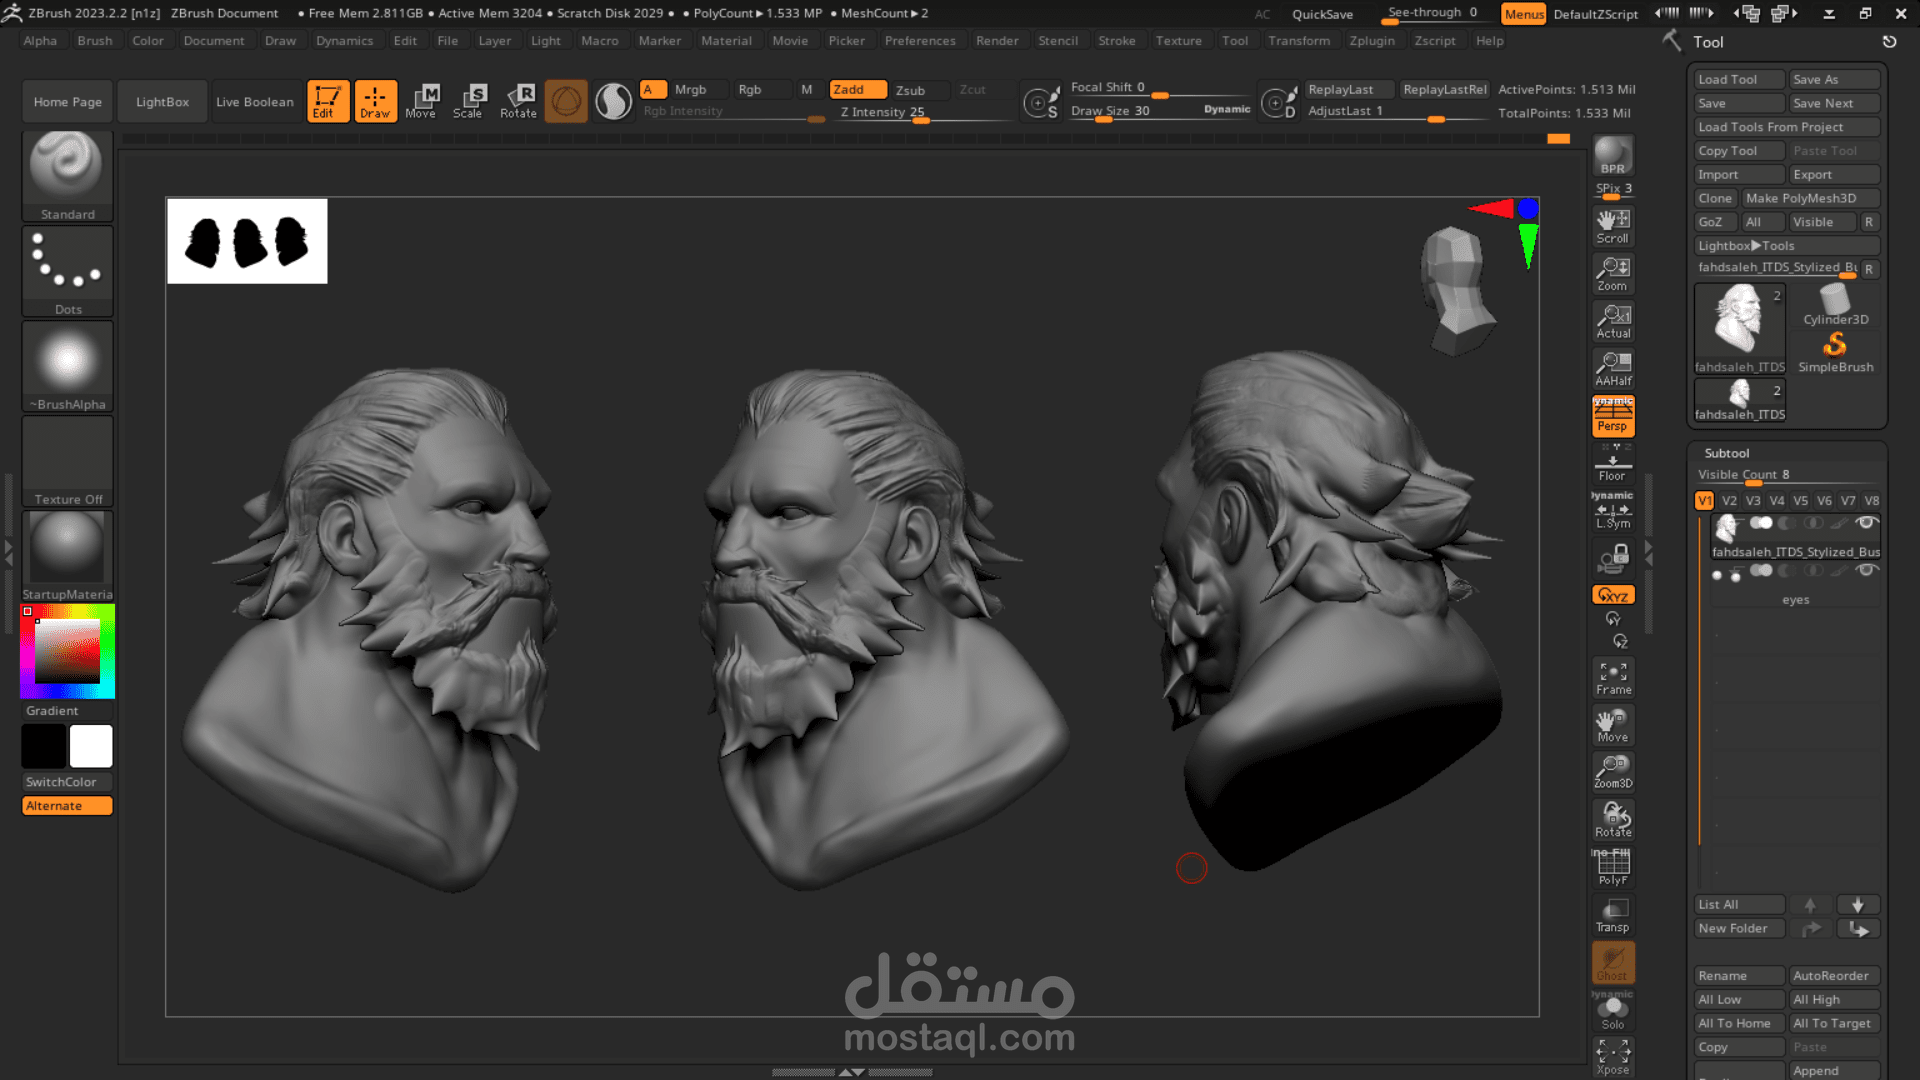Click the Frame view icon
1920x1080 pixels.
pos(1612,677)
